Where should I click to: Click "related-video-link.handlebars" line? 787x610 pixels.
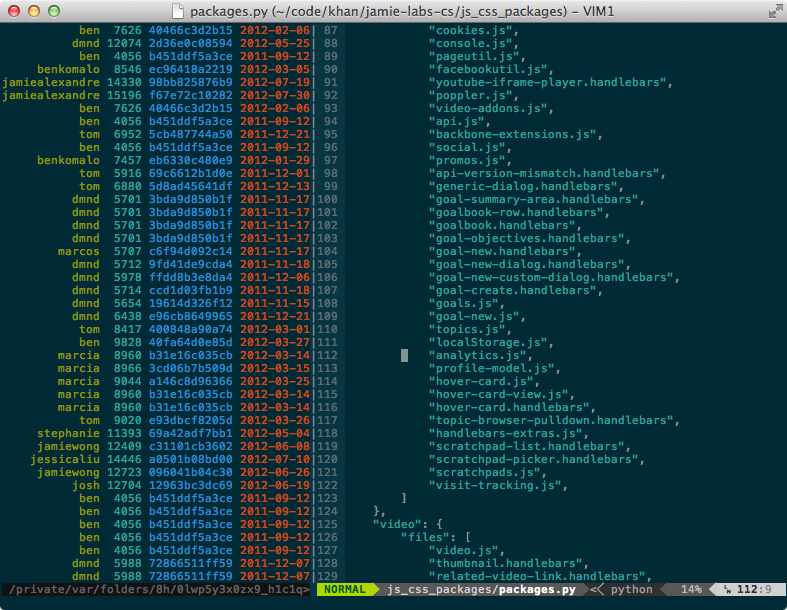coord(540,577)
